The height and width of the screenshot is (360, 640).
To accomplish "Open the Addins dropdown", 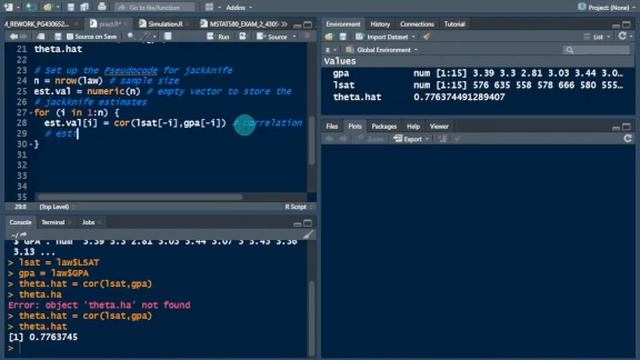I will tap(239, 7).
